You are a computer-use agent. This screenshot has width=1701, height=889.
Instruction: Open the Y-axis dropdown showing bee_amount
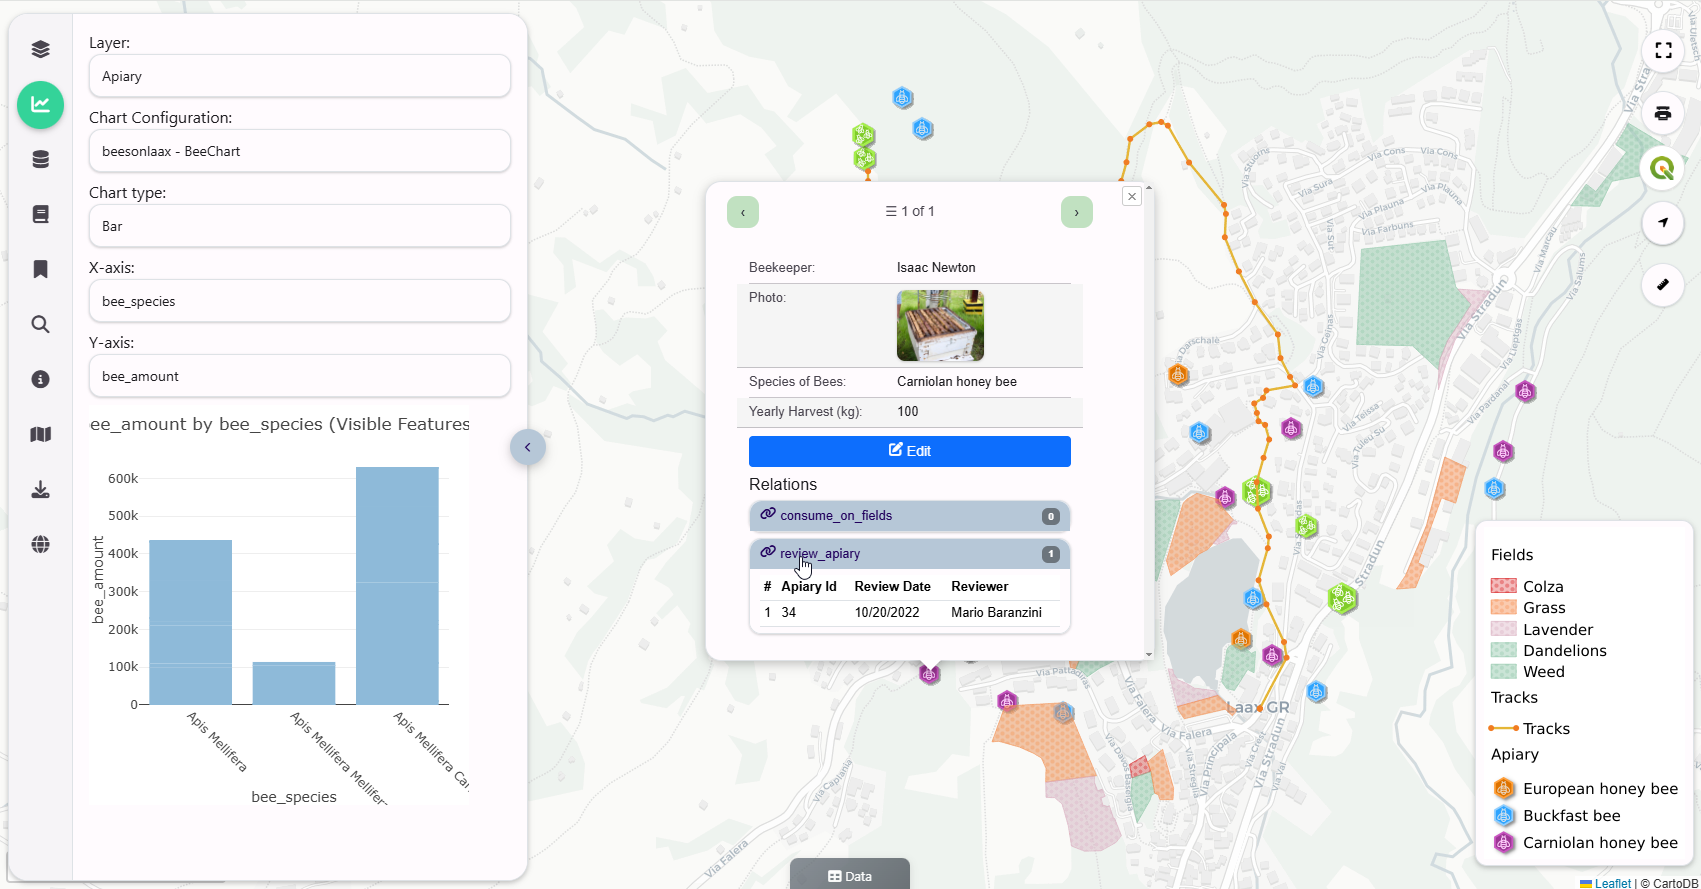click(300, 376)
